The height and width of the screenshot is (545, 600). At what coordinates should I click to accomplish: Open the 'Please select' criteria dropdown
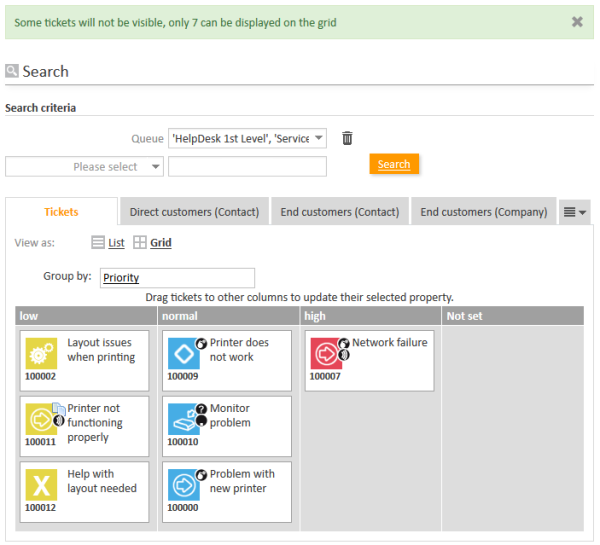pyautogui.click(x=84, y=167)
